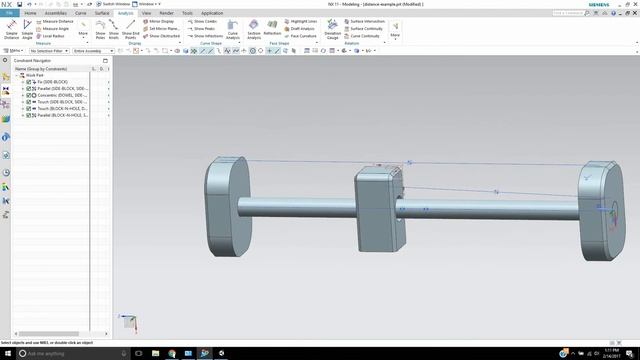Open Section Analysis tool
The height and width of the screenshot is (360, 640).
click(254, 29)
